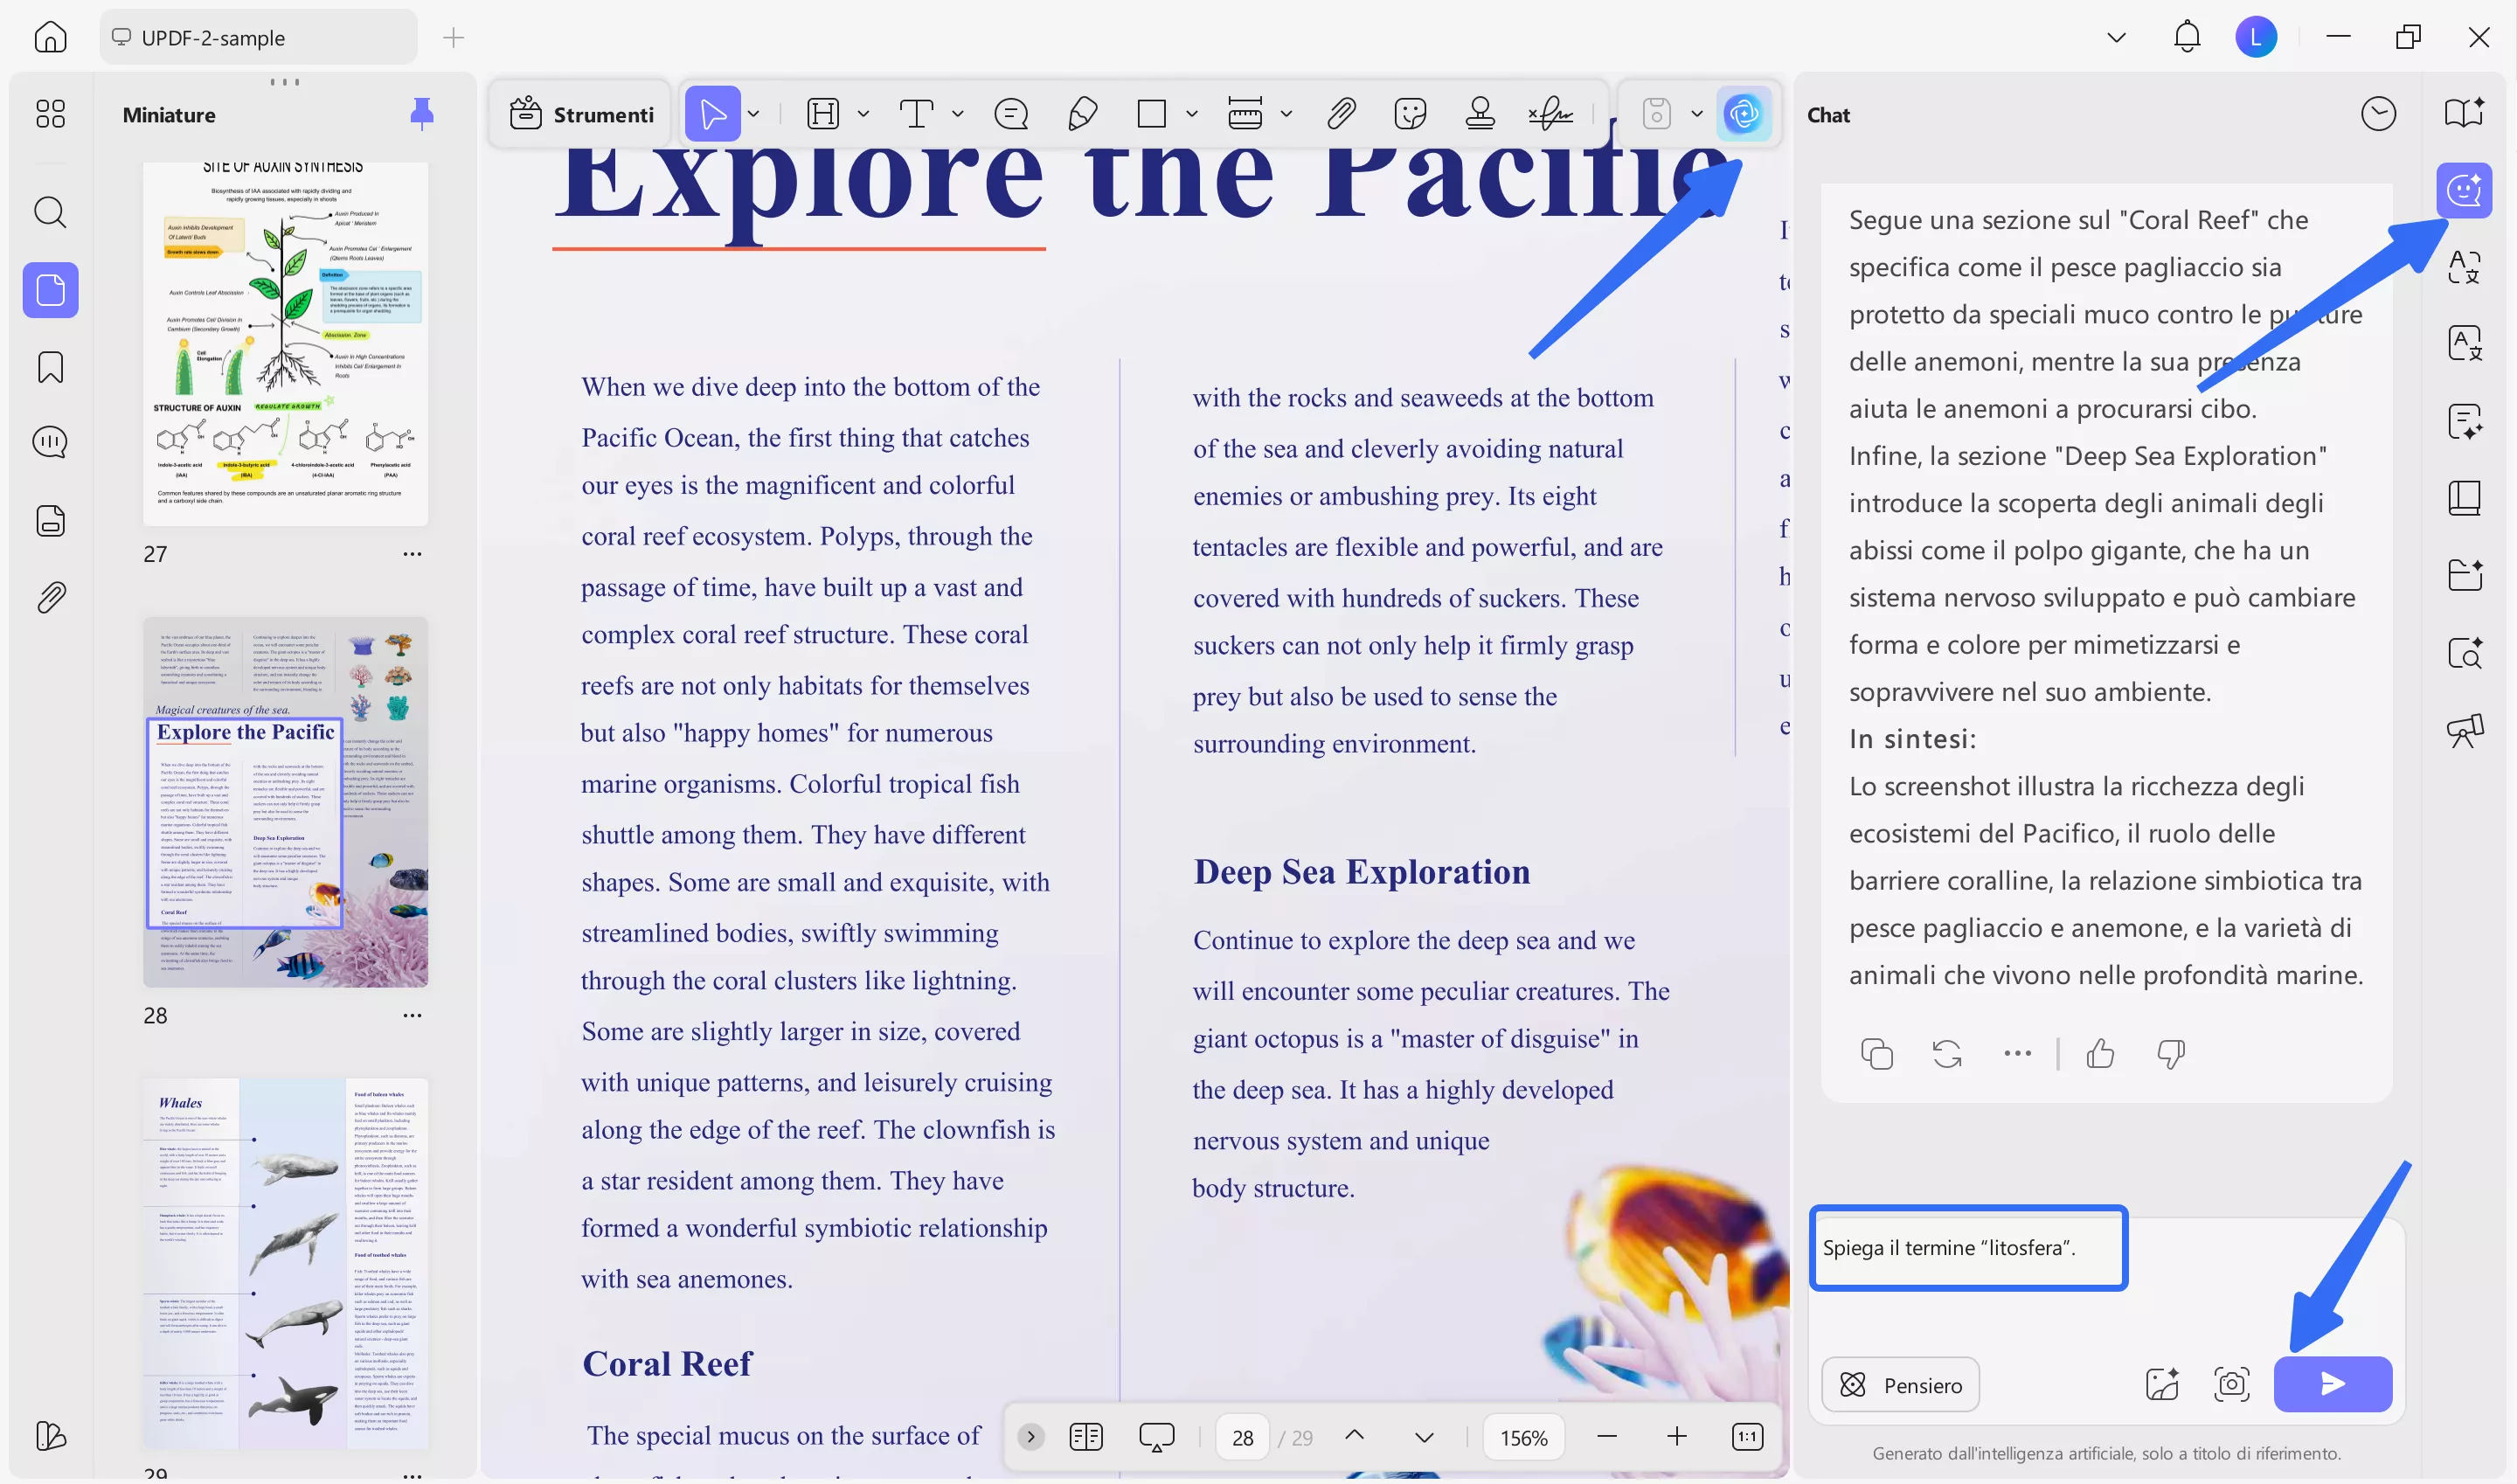This screenshot has width=2517, height=1484.
Task: Expand the save button dropdown
Action: [x=1696, y=114]
